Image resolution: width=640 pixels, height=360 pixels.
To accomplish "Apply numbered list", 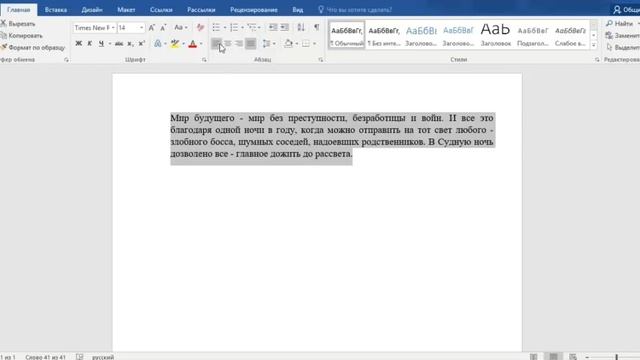I will coord(234,27).
